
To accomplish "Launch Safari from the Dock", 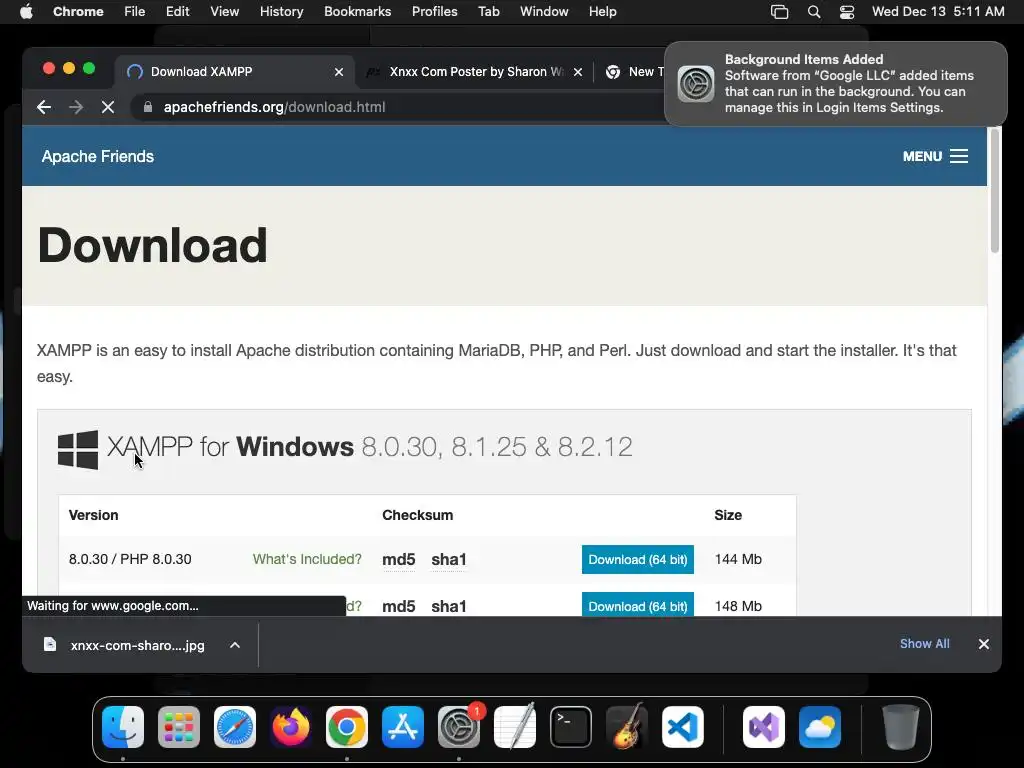I will (235, 727).
